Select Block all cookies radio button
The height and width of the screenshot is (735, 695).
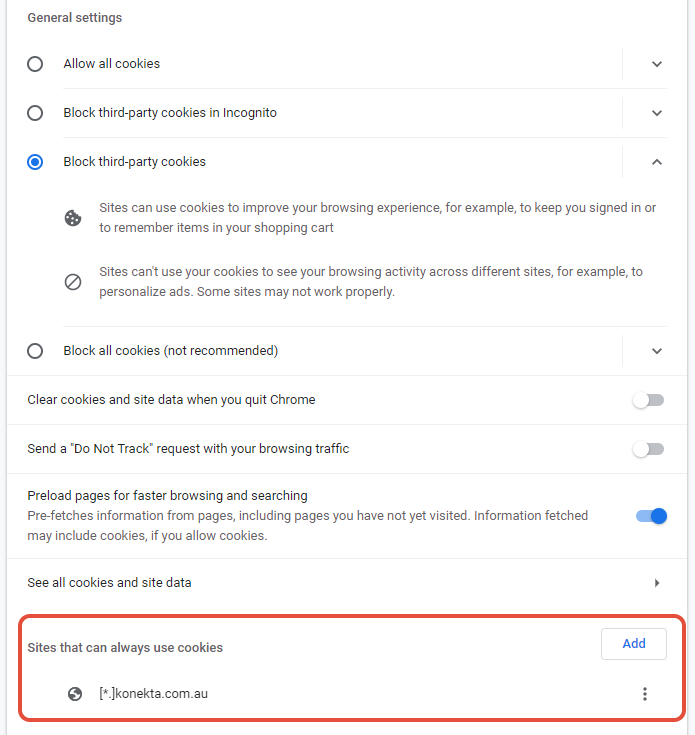click(x=35, y=351)
